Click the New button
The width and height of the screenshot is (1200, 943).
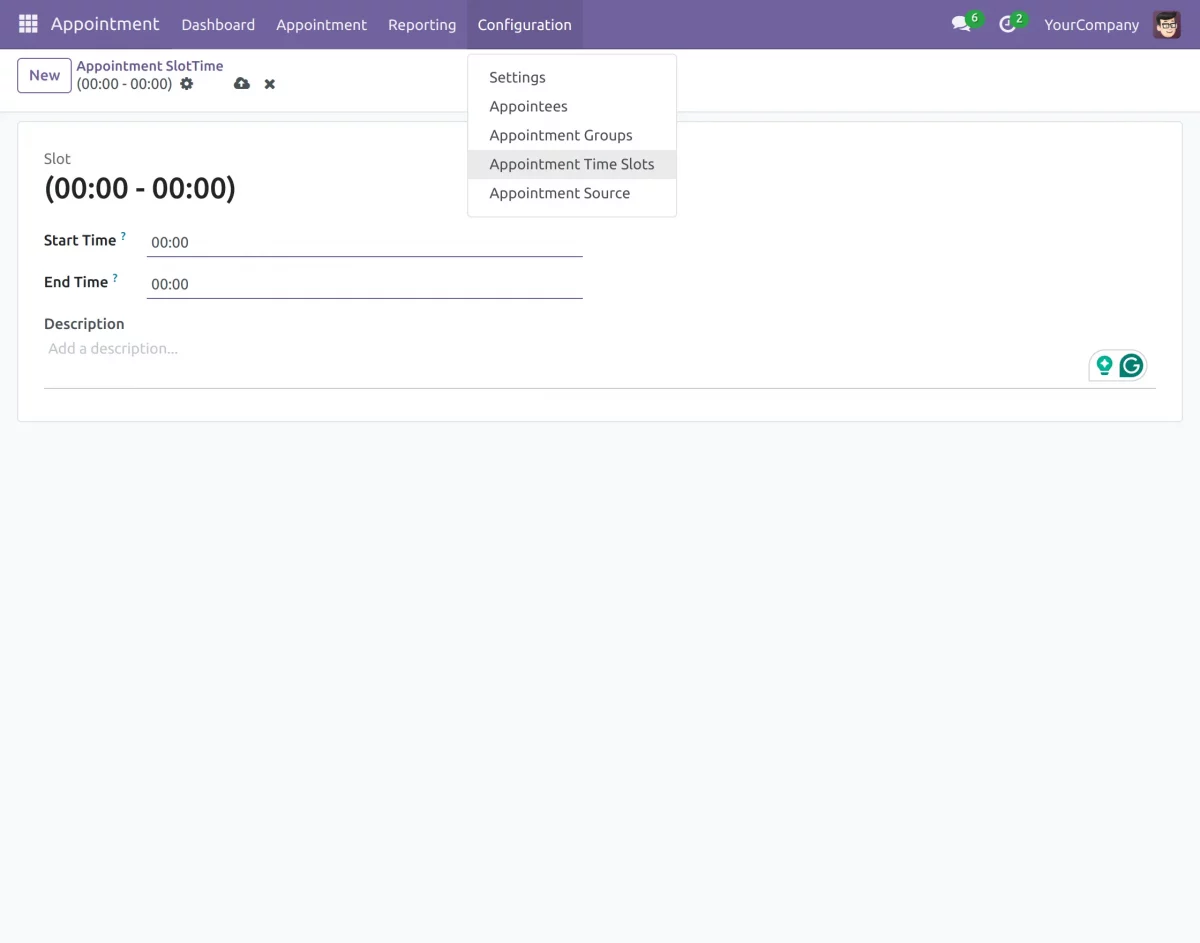pos(44,75)
